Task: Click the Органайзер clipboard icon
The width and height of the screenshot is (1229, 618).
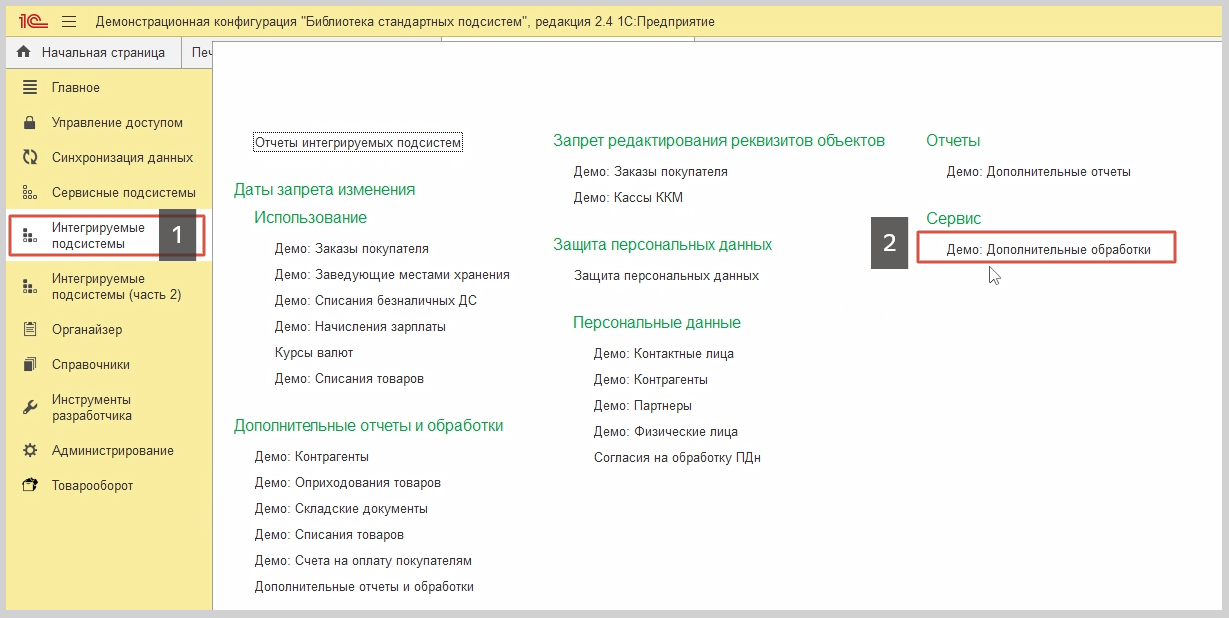Action: 30,329
